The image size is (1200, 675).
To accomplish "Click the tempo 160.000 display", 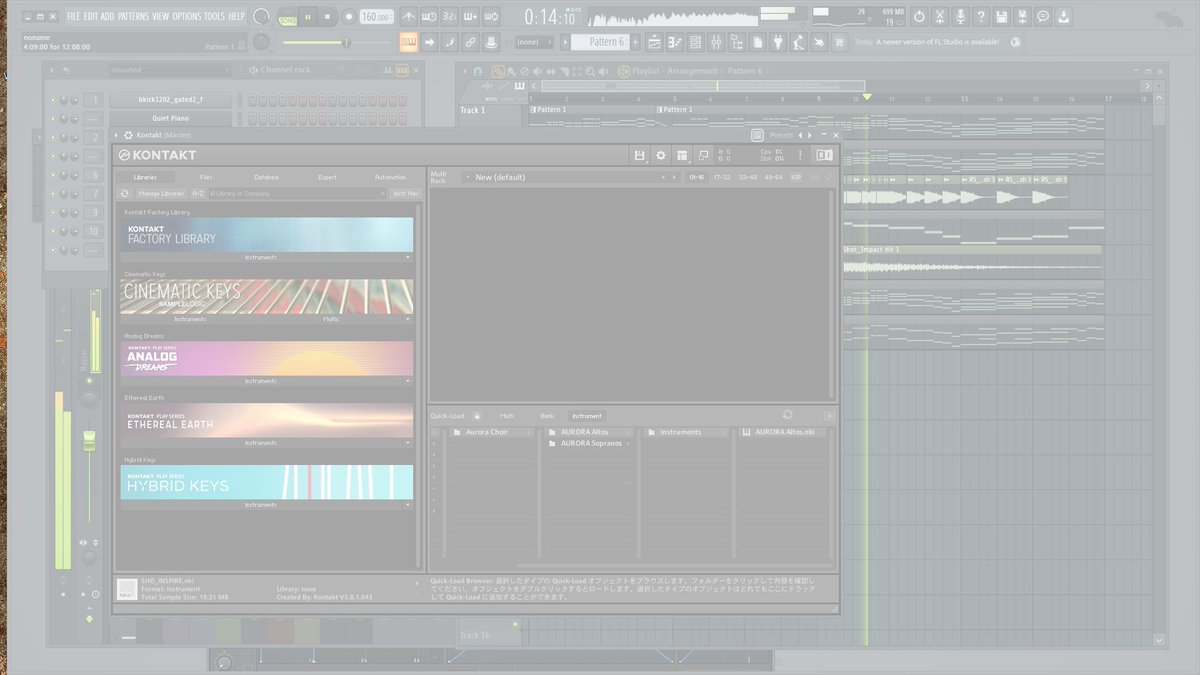I will pyautogui.click(x=376, y=17).
